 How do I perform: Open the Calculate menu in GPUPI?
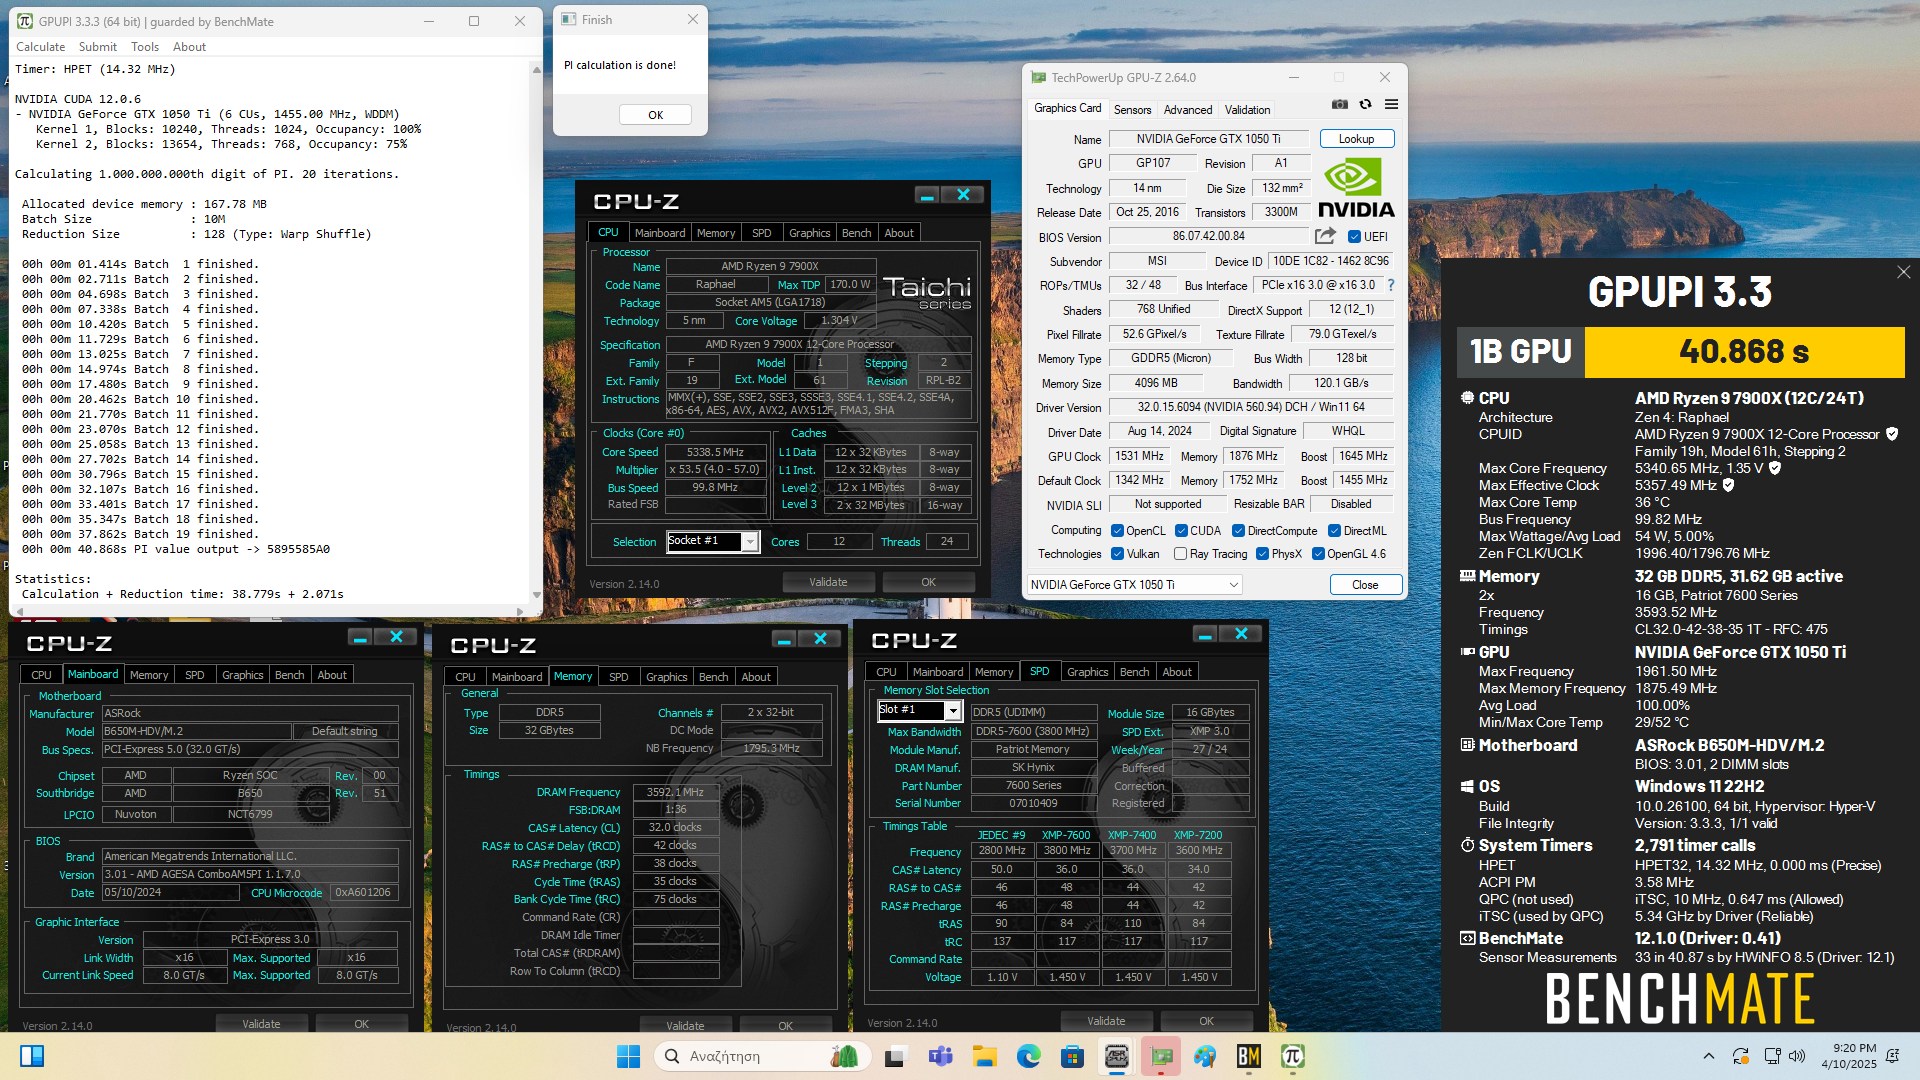[40, 47]
